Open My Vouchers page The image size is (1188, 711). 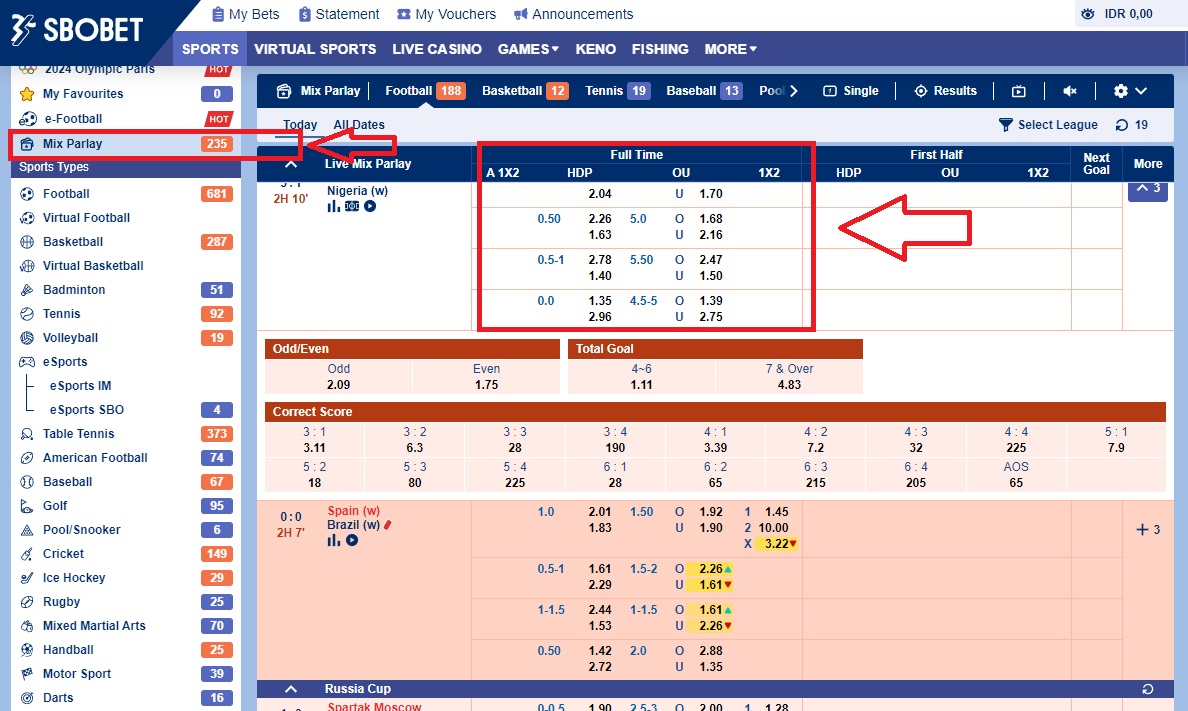point(446,14)
